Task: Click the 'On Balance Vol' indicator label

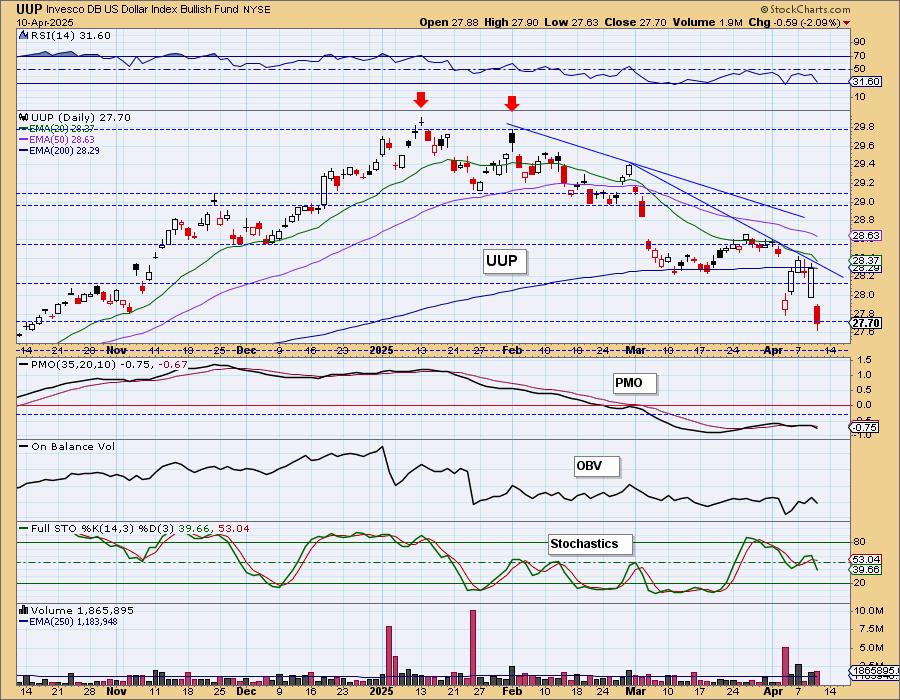Action: (x=73, y=446)
